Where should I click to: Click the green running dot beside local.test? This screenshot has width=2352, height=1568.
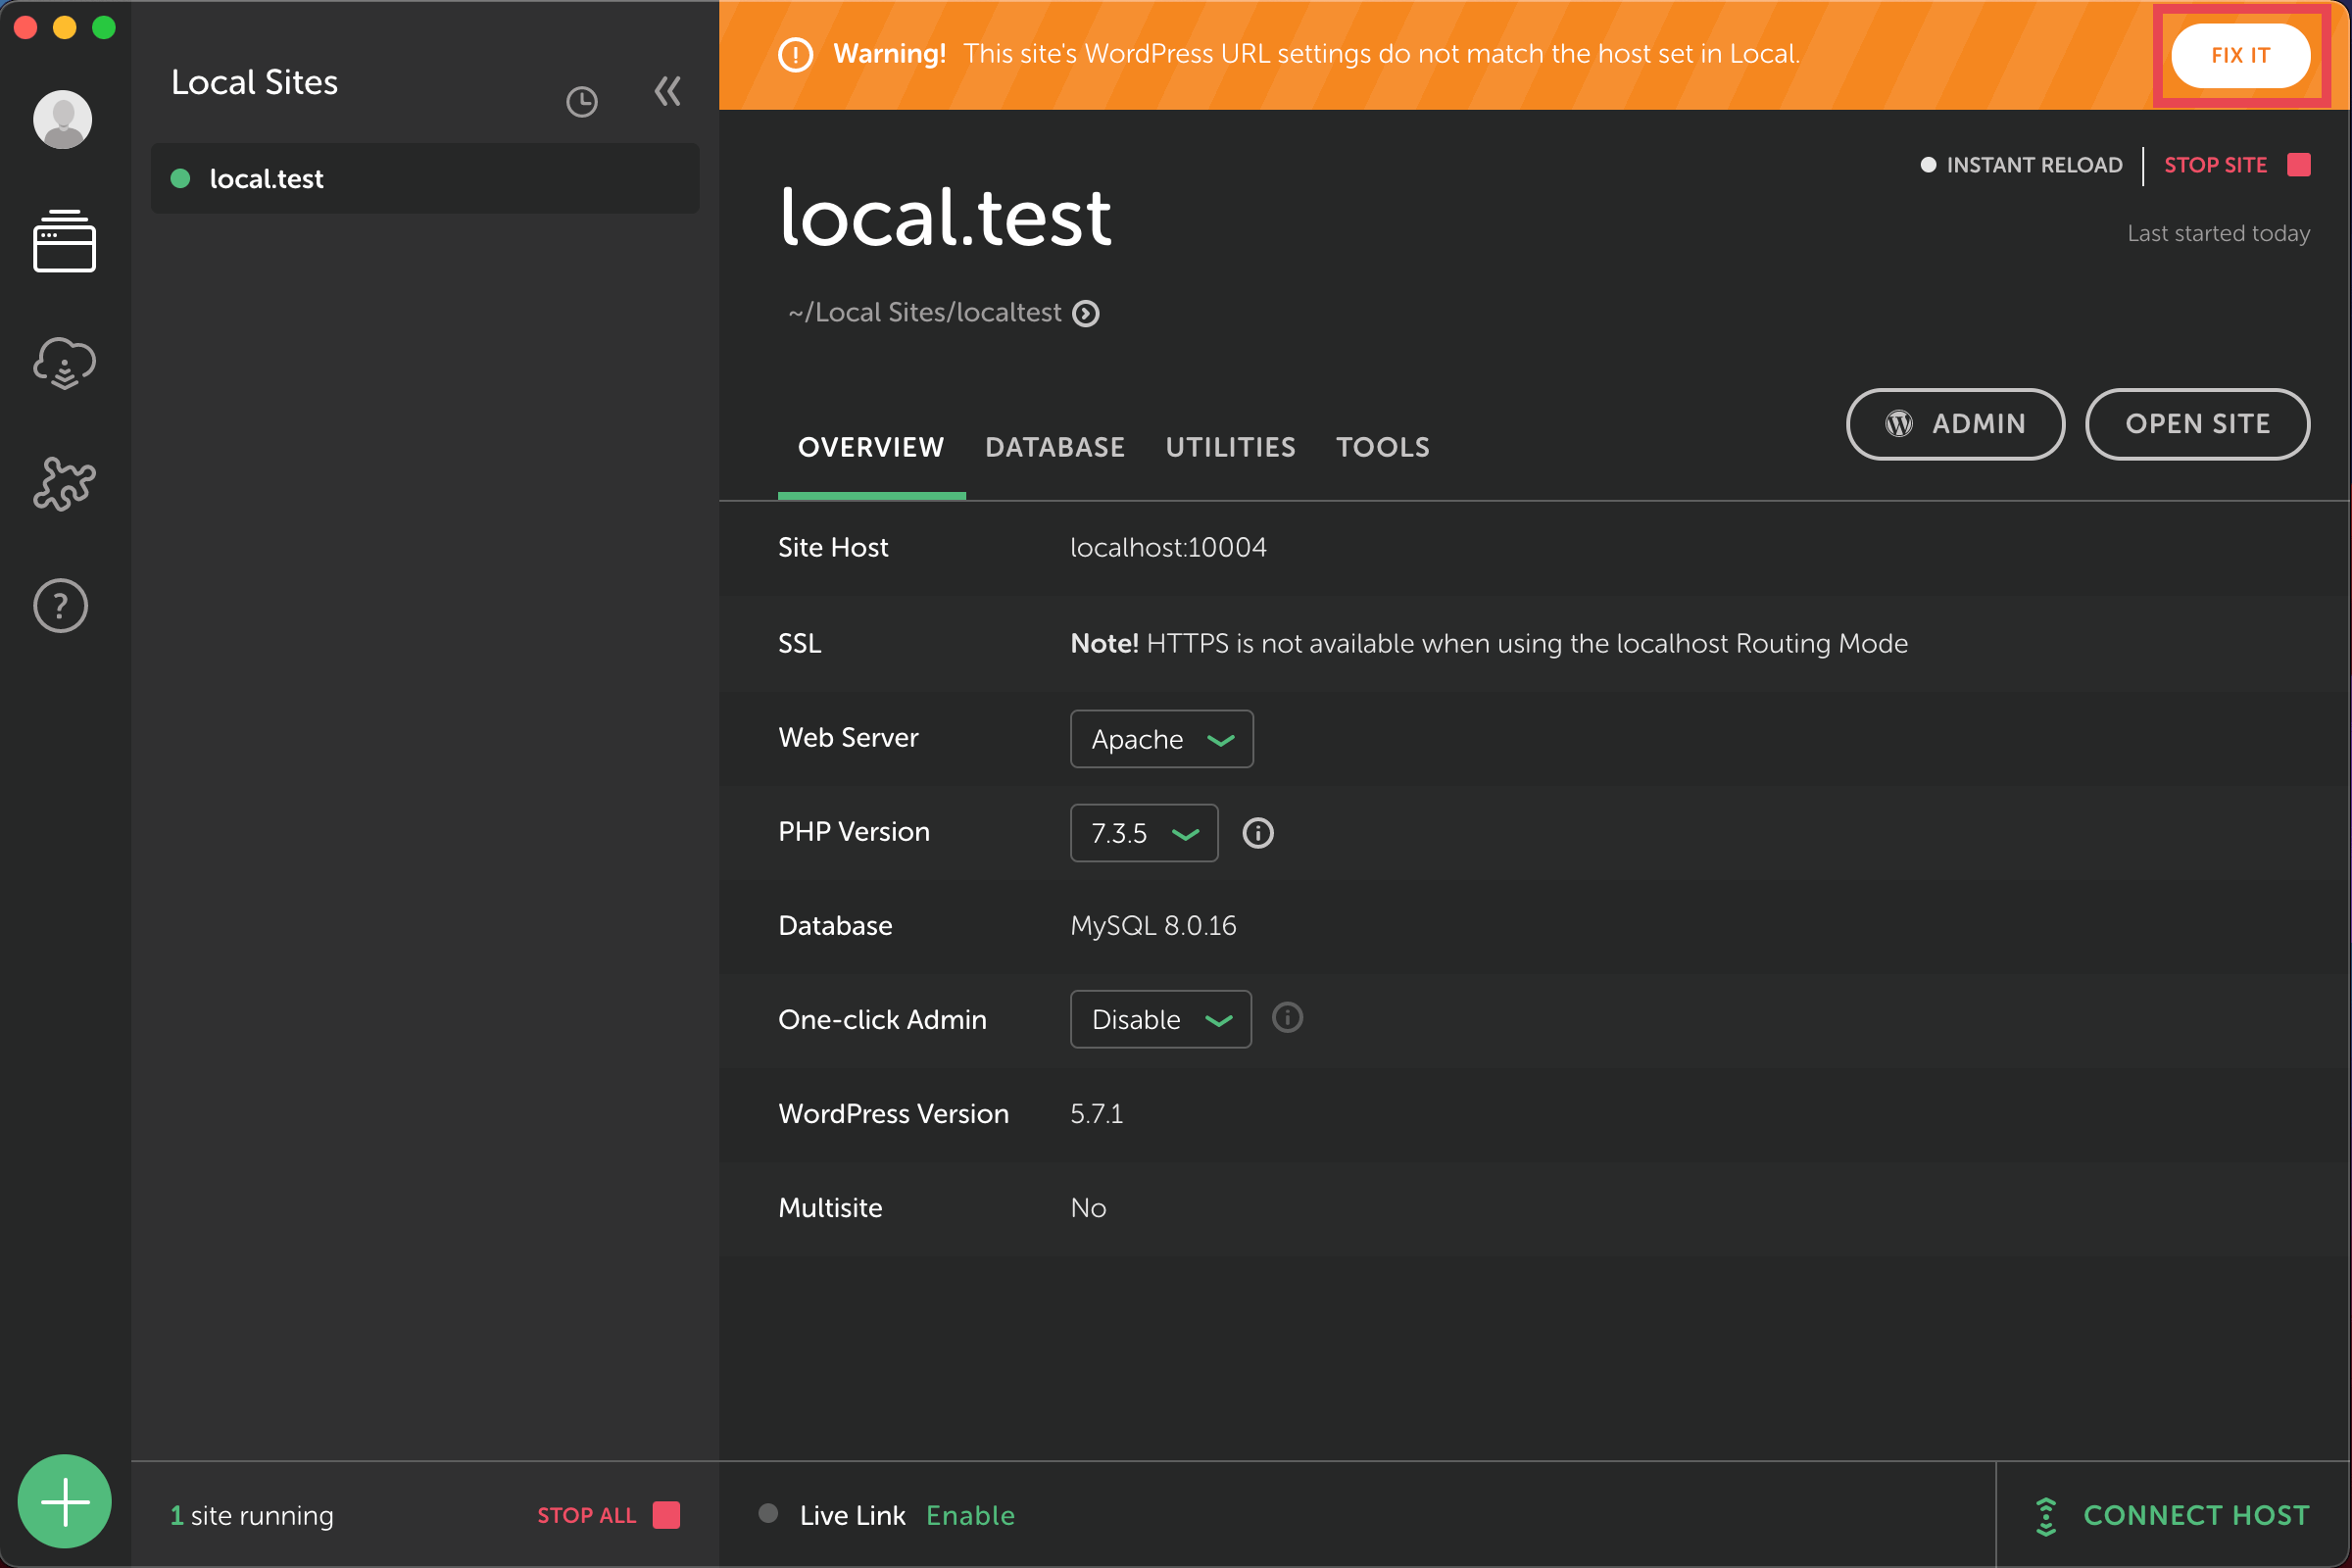(180, 178)
